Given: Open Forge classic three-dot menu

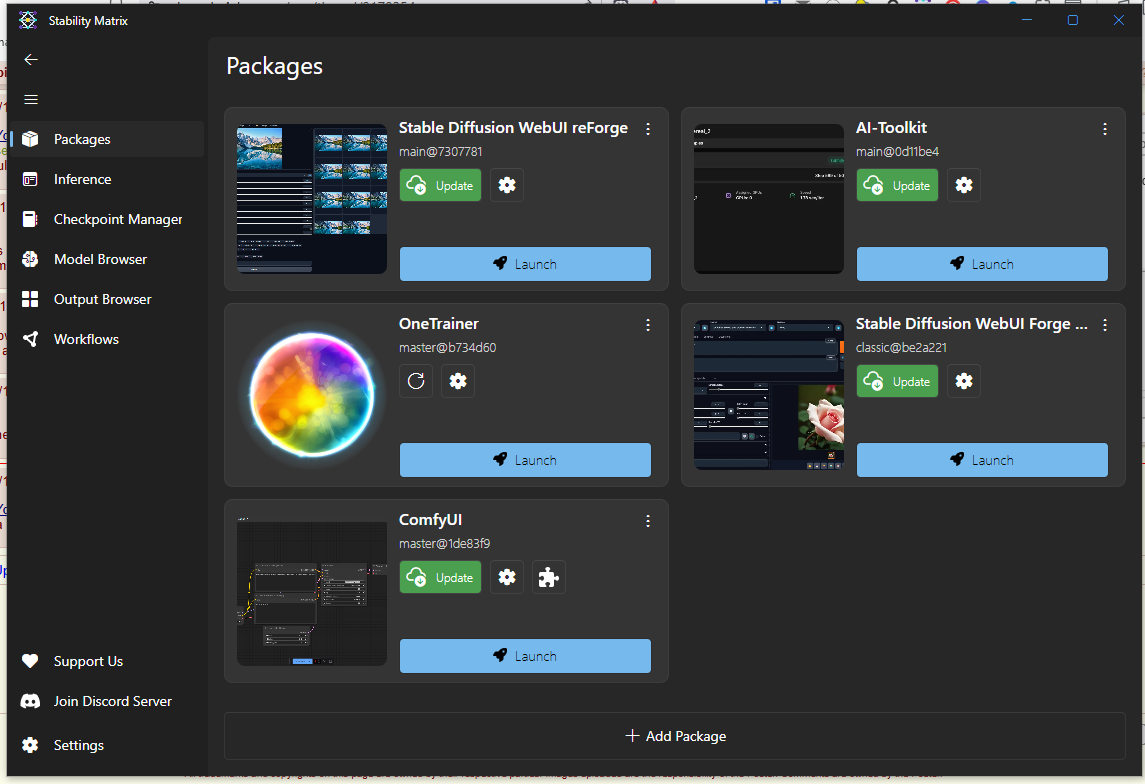Looking at the screenshot, I should coord(1105,325).
